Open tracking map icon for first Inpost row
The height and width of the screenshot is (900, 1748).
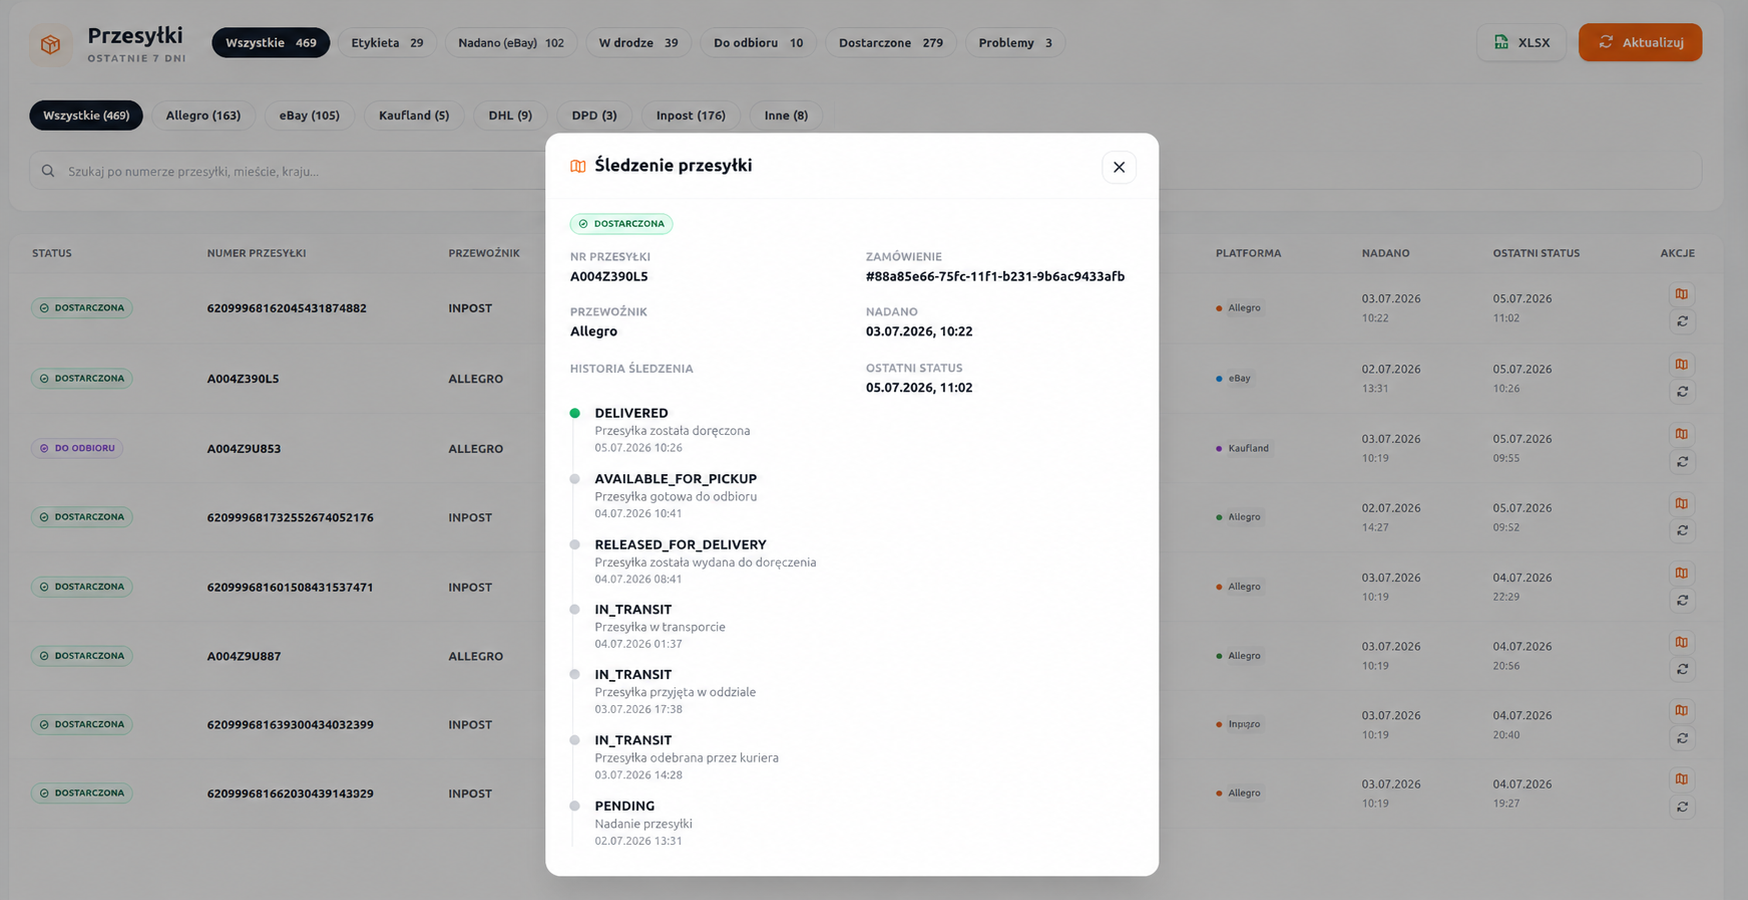(1681, 294)
